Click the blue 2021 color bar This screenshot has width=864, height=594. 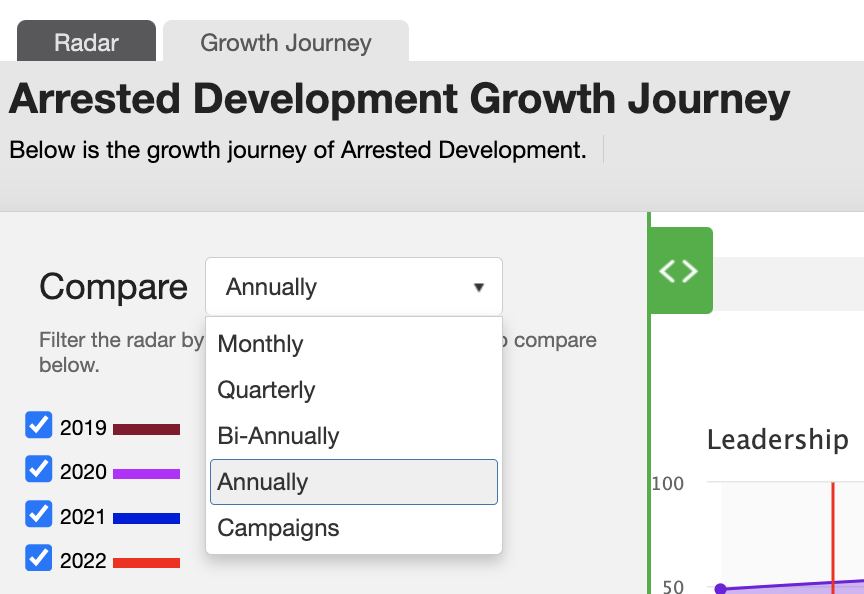147,518
